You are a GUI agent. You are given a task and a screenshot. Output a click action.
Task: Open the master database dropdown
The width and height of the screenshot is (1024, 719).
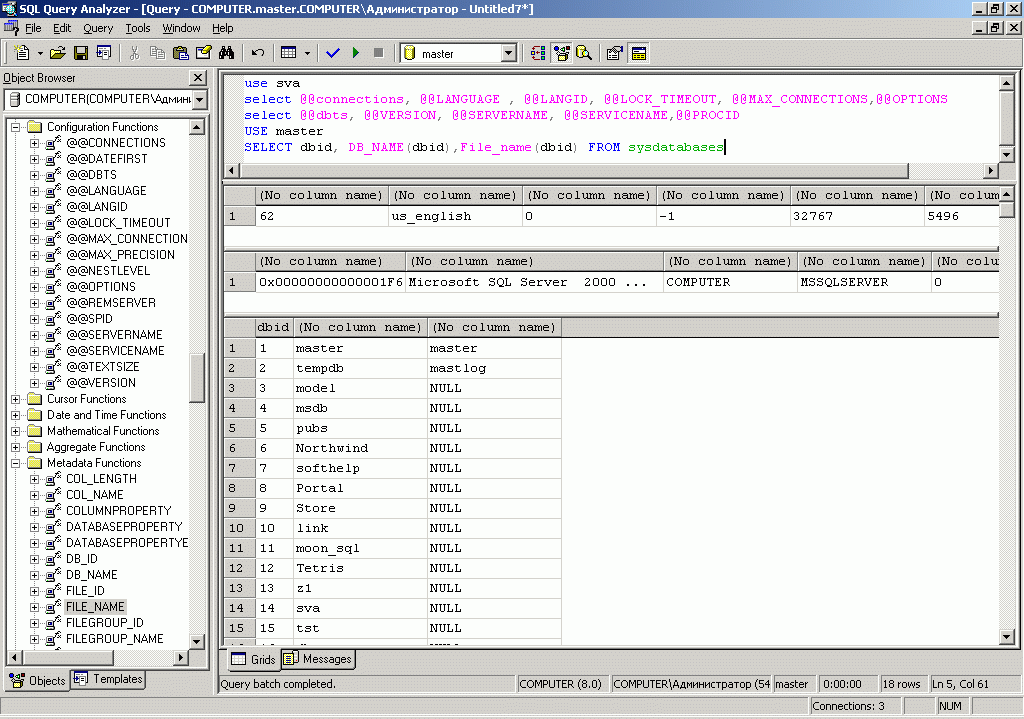(508, 53)
